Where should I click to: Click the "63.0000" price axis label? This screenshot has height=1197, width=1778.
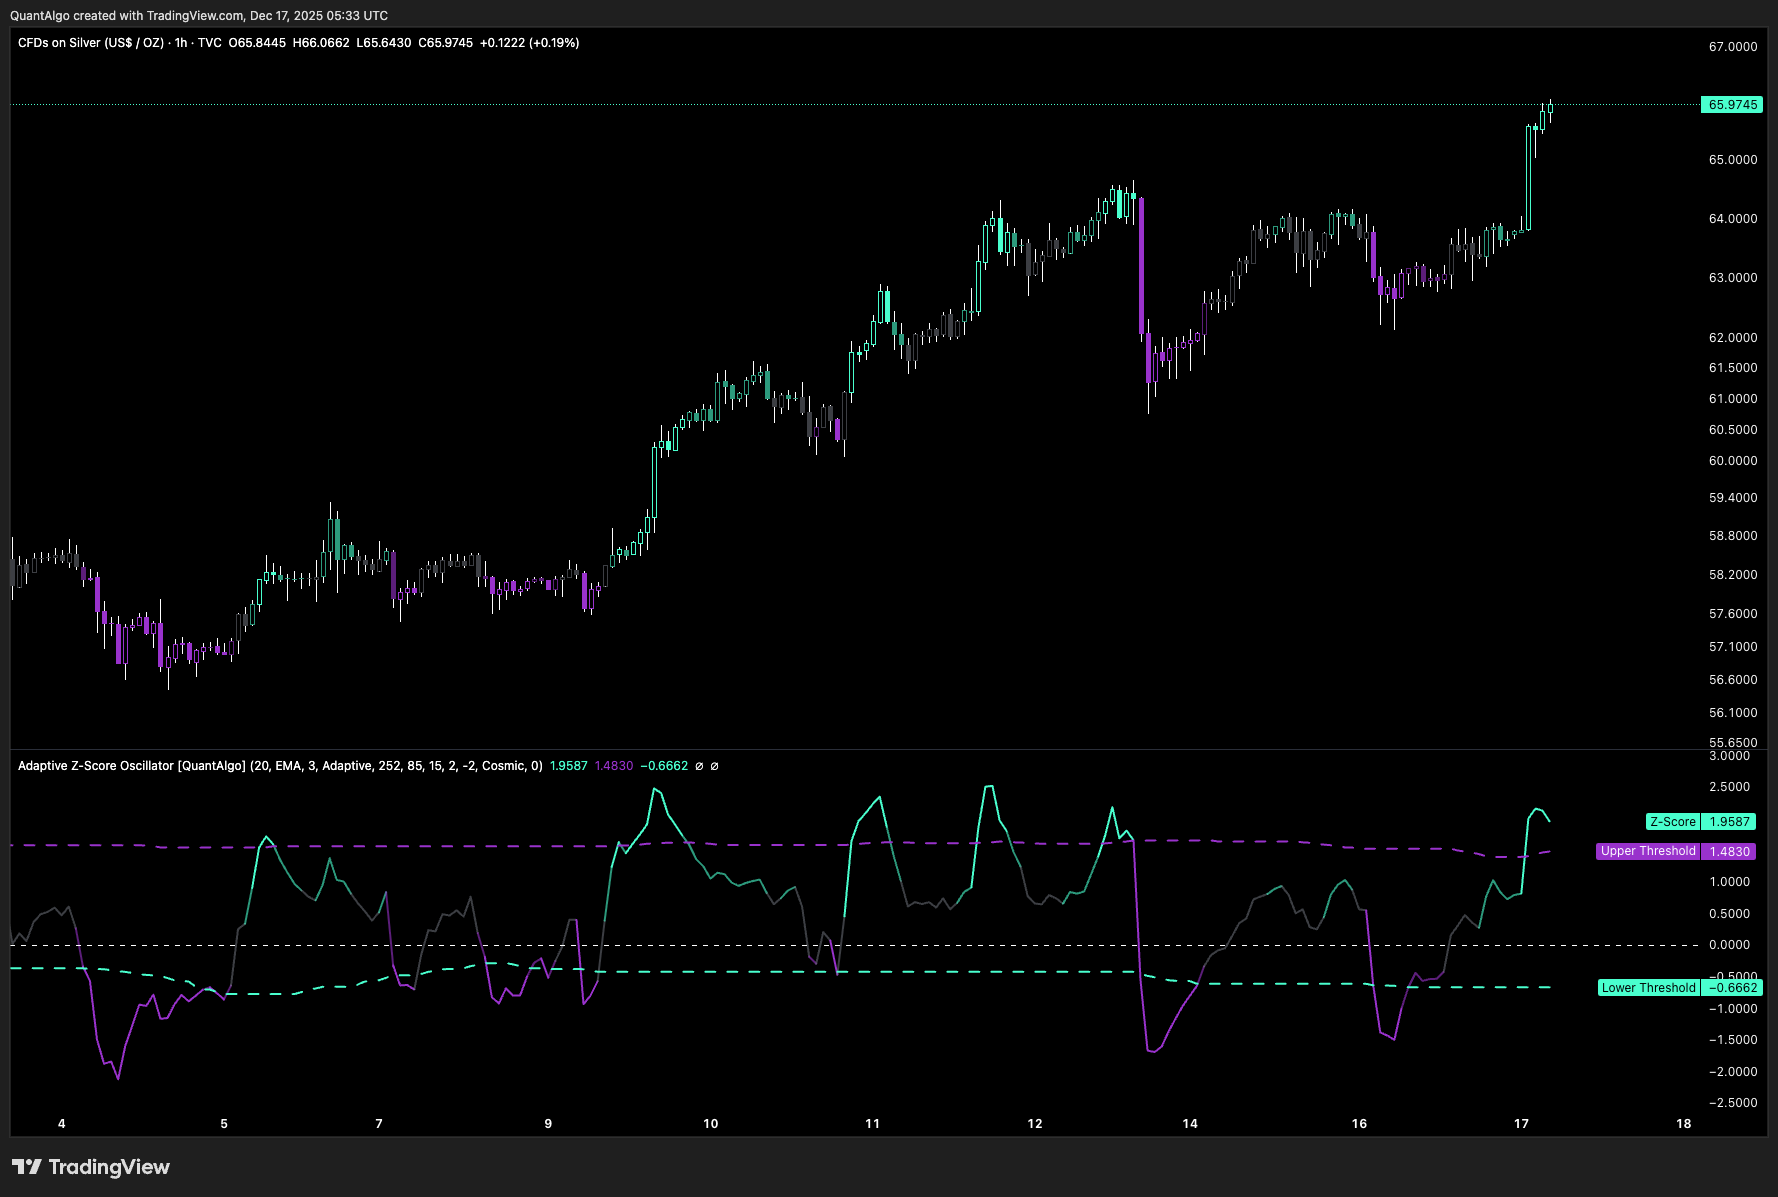pyautogui.click(x=1733, y=278)
